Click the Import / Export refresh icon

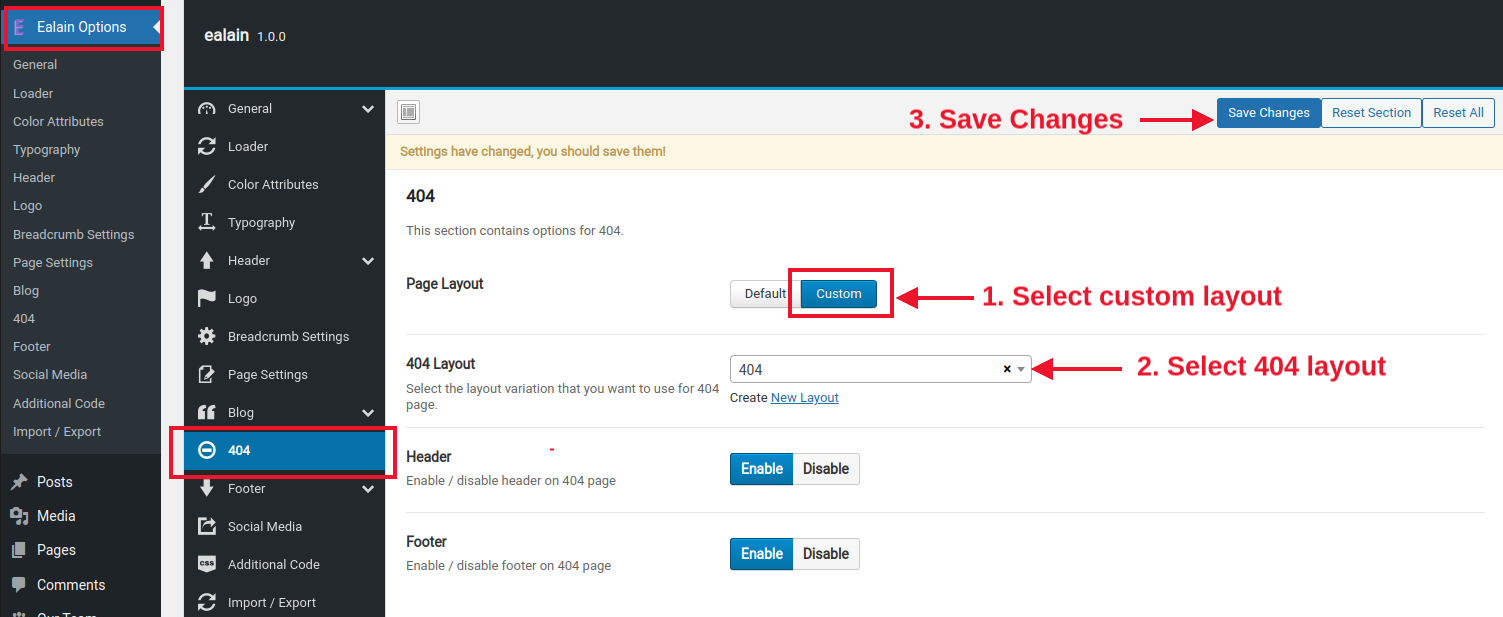point(207,602)
